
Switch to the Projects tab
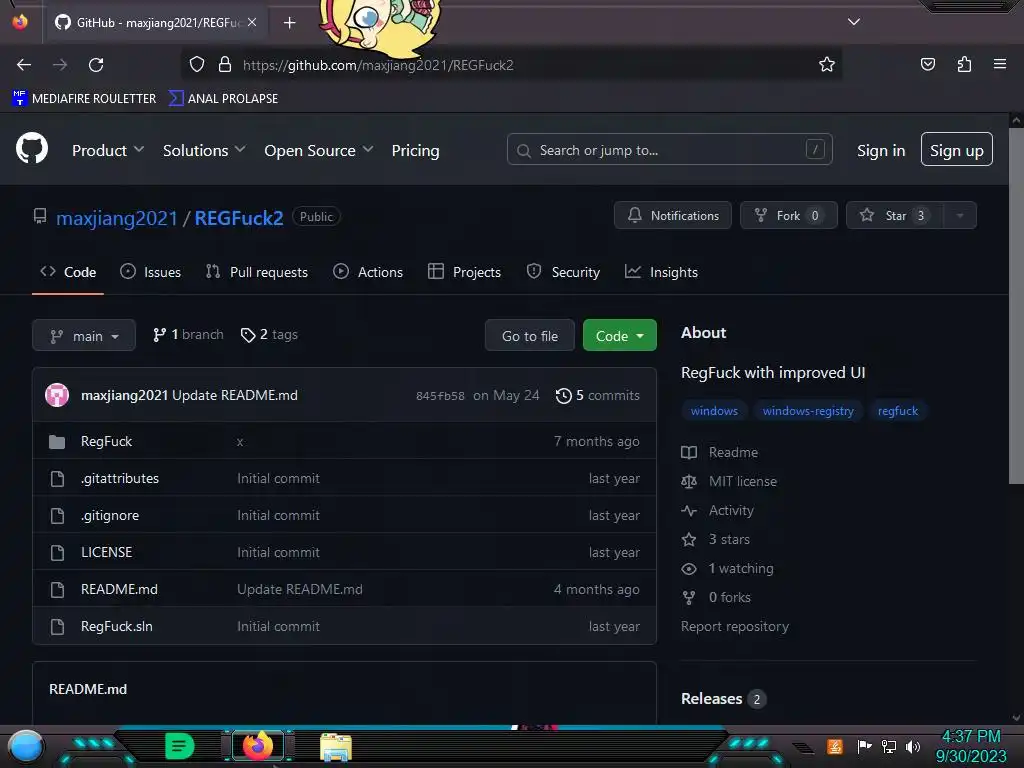coord(464,272)
